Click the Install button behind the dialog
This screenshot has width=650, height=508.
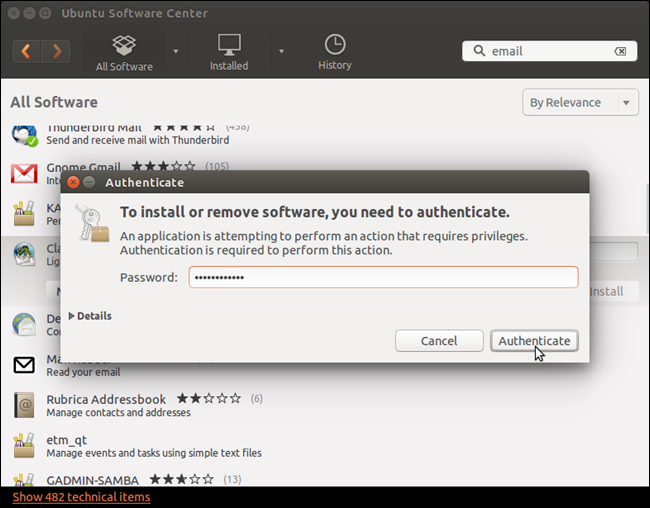(x=613, y=292)
